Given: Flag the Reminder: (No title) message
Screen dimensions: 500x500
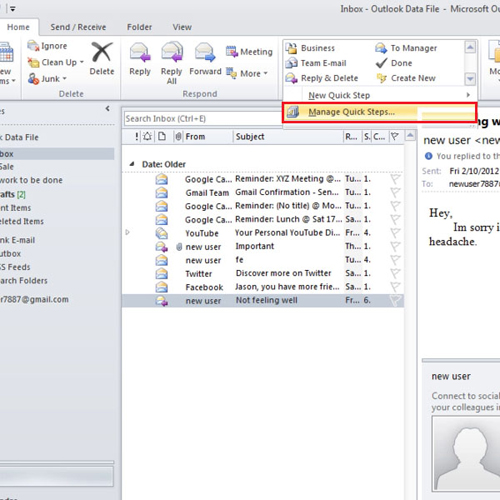Looking at the screenshot, I should [x=395, y=206].
